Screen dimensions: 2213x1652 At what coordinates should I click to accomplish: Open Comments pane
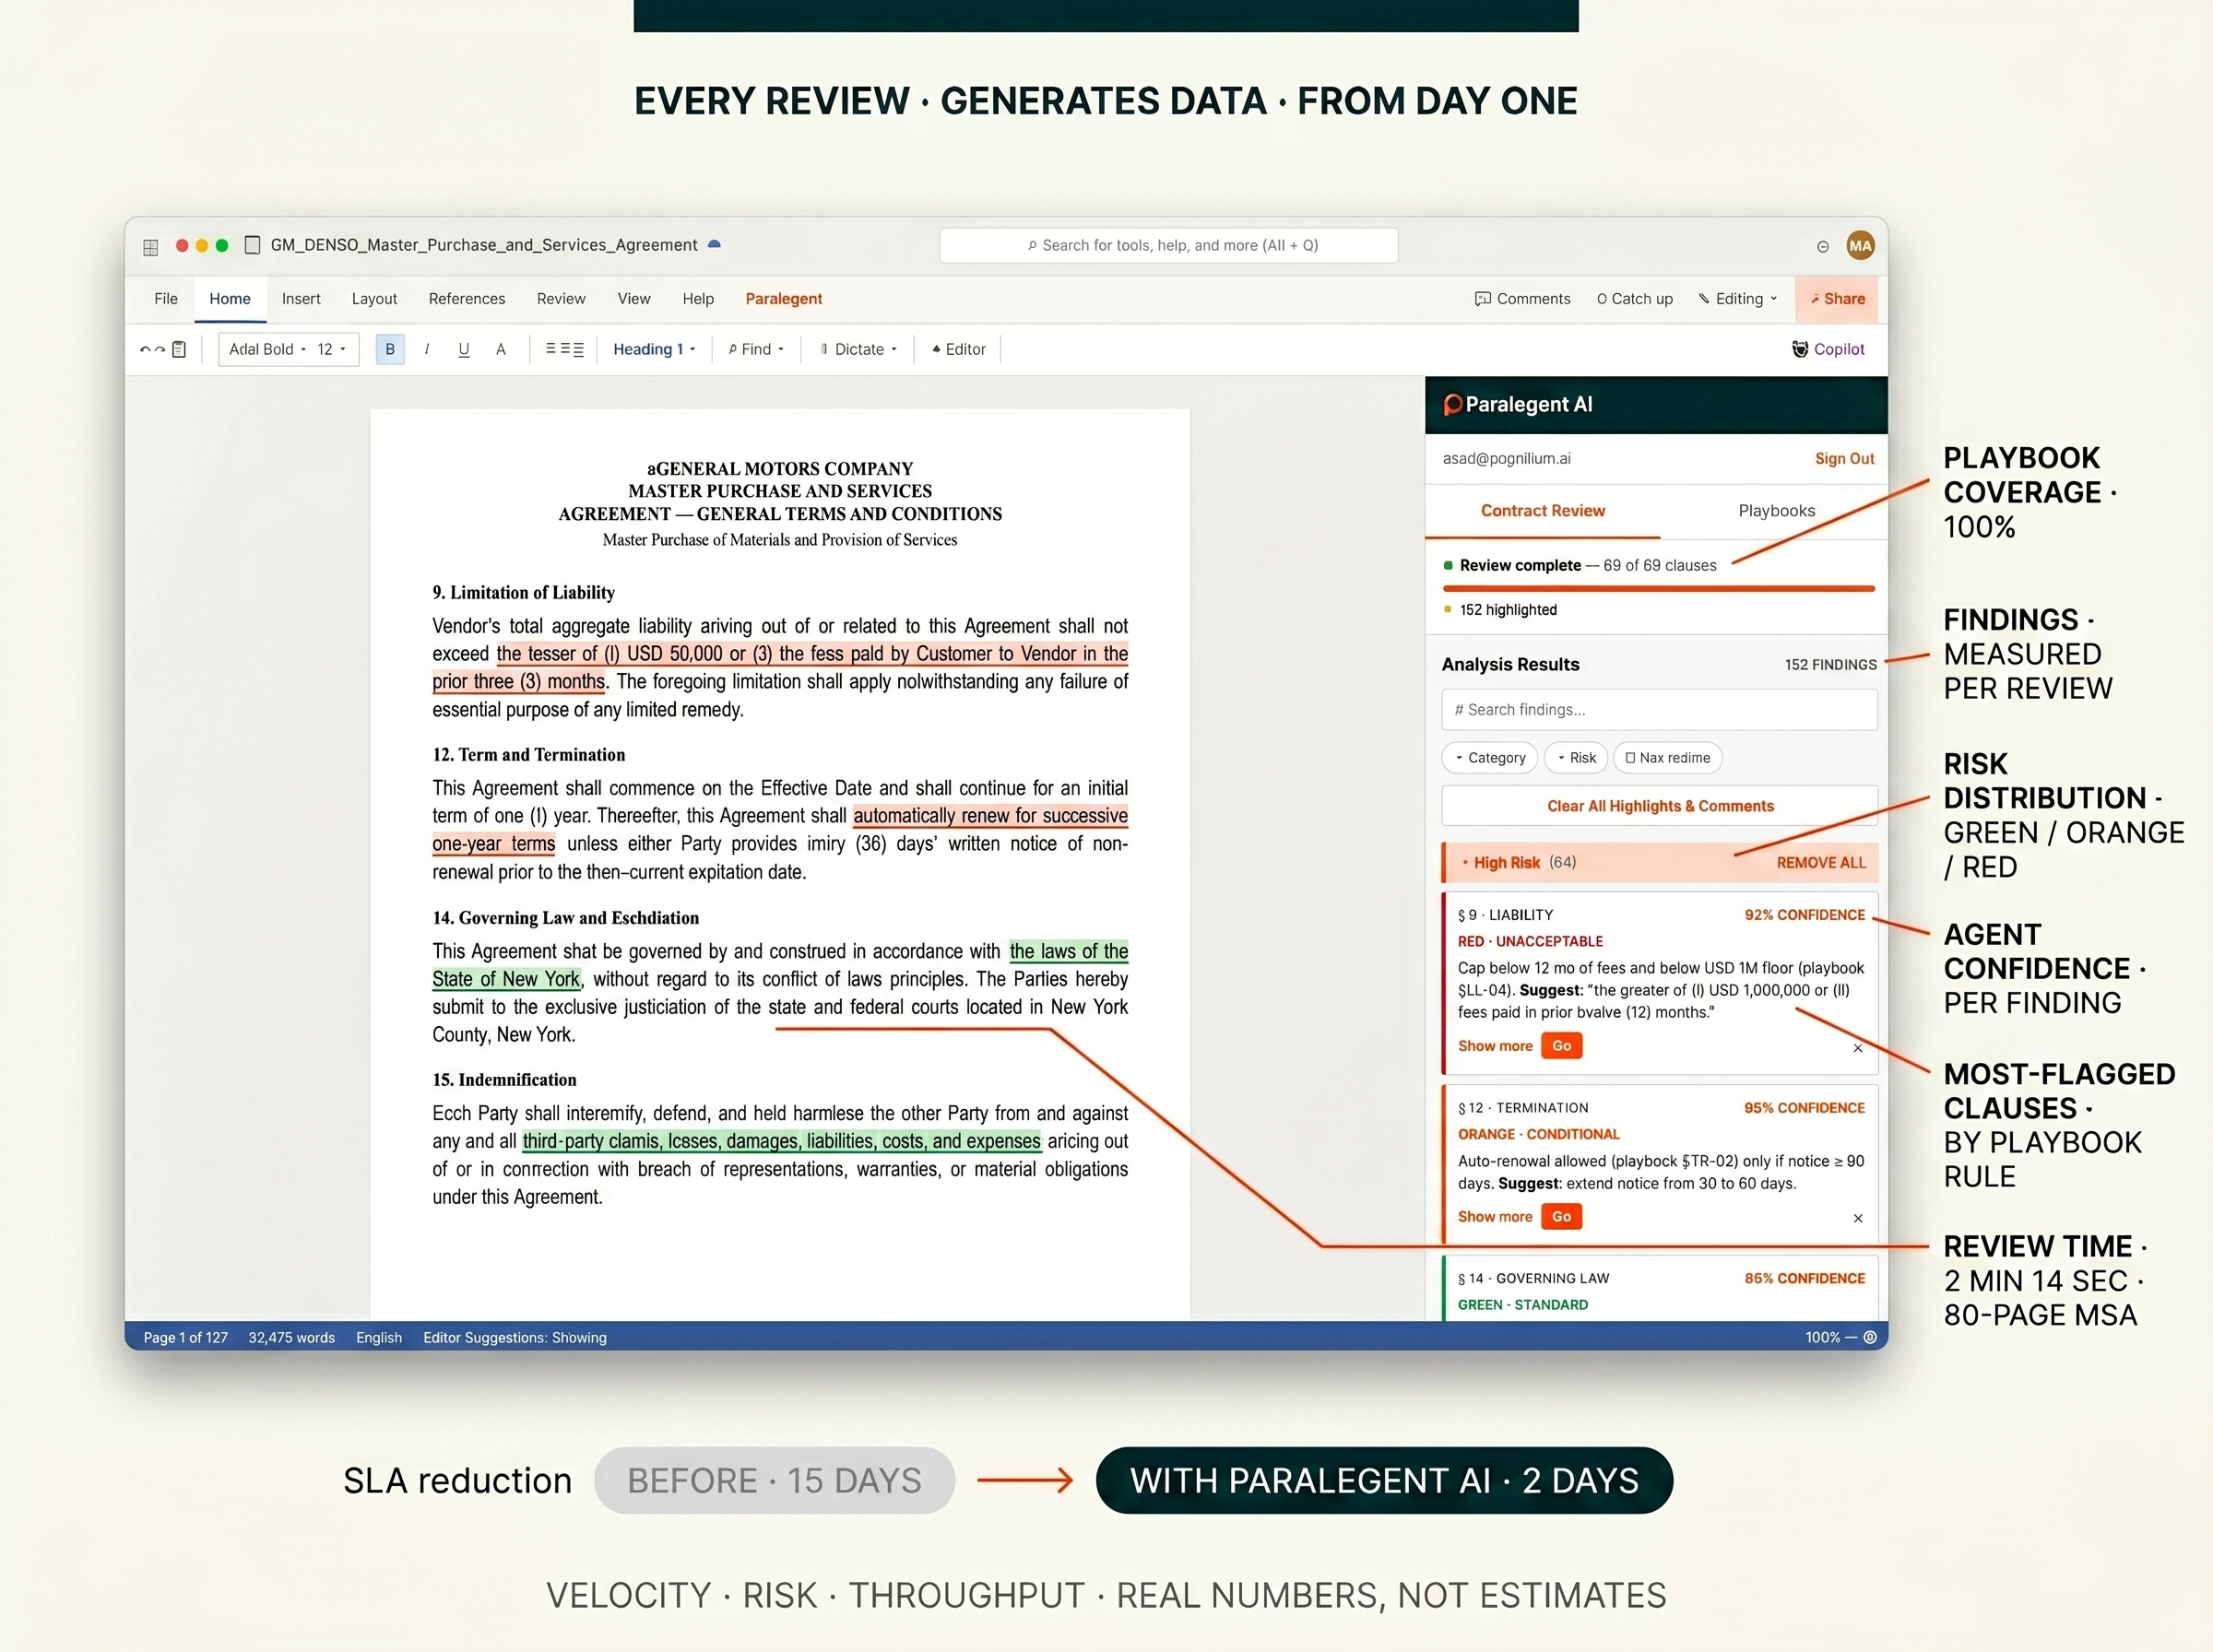pos(1522,299)
